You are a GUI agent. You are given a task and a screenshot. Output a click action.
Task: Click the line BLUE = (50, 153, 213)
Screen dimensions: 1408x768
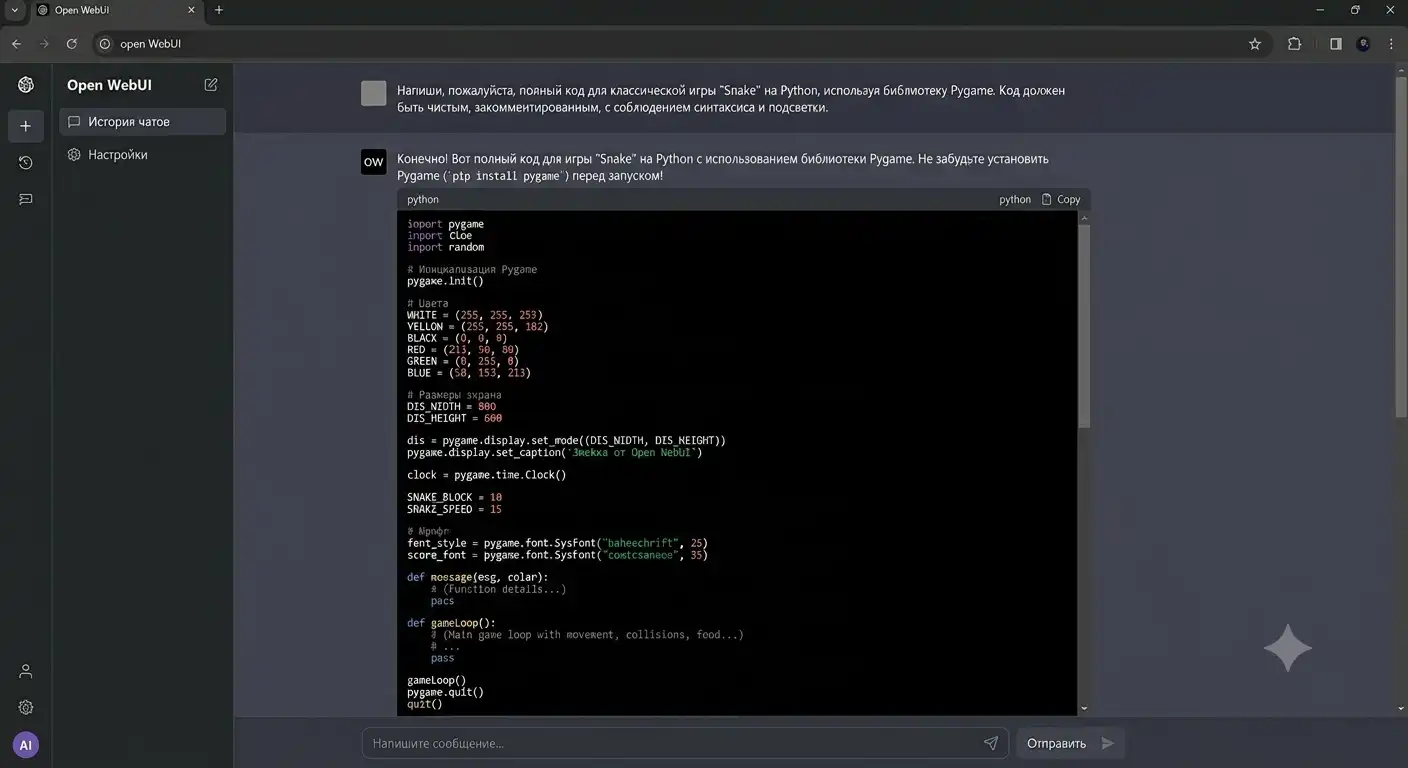coord(468,373)
